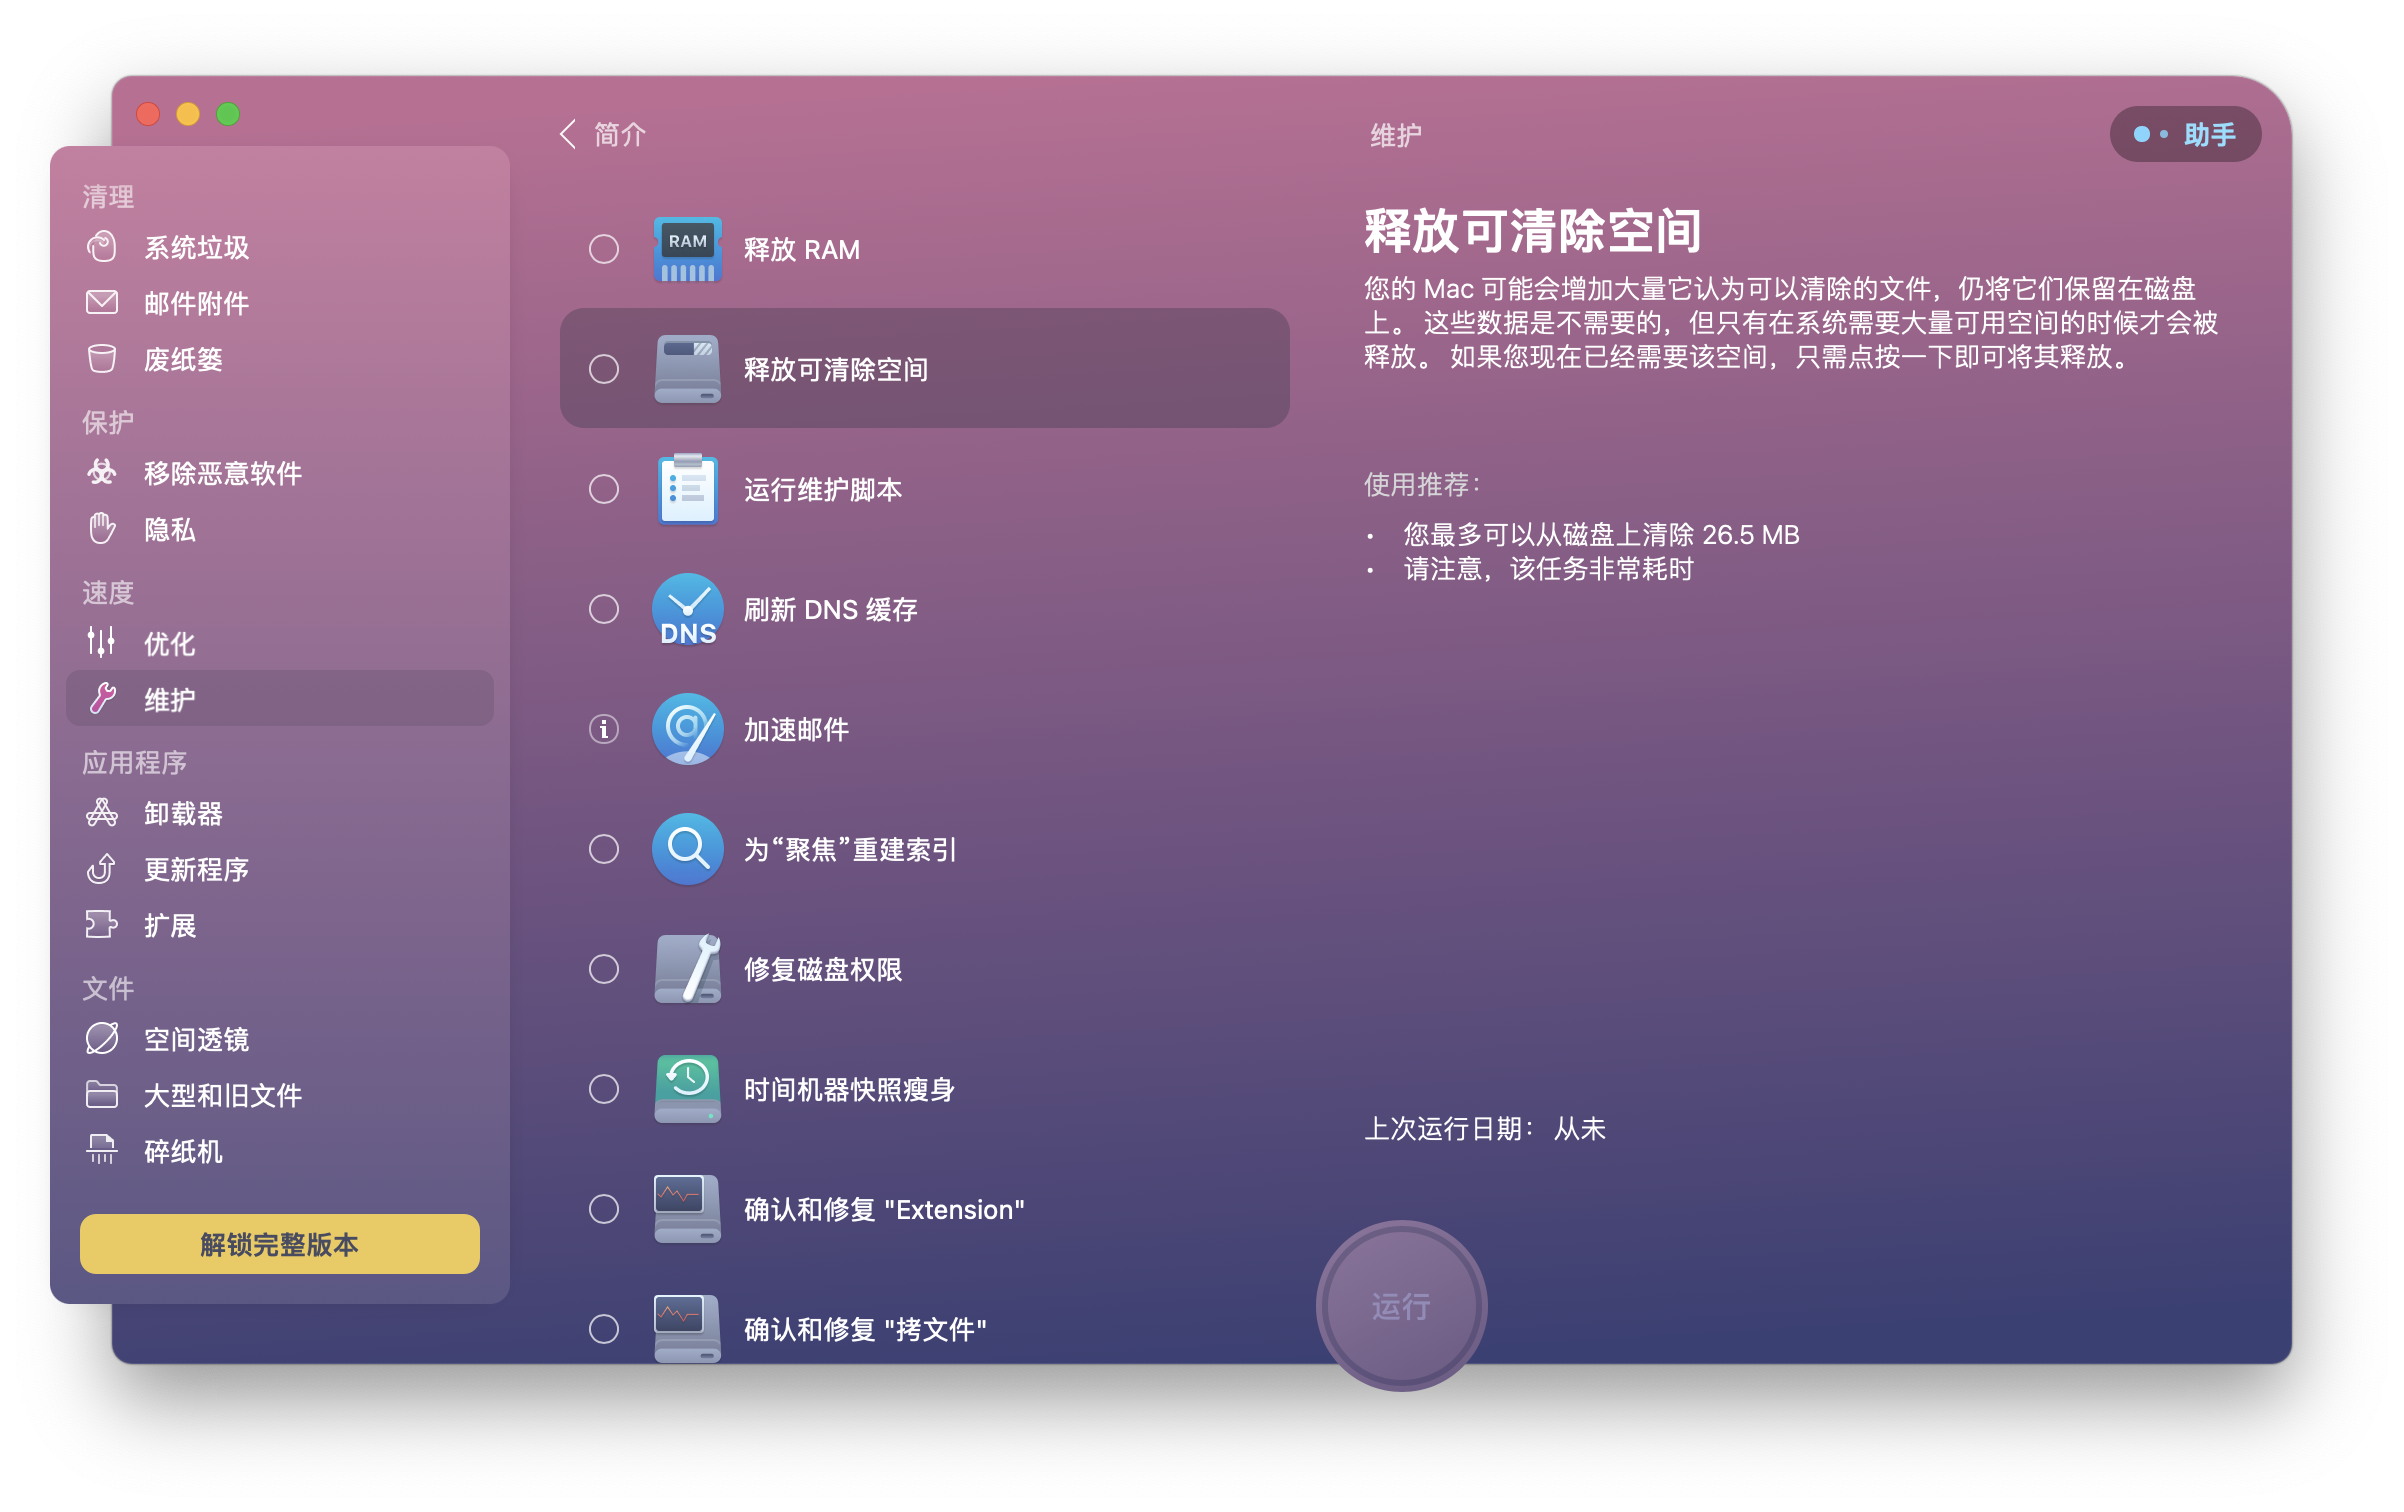Open 空间透镜 in the sidebar
Image resolution: width=2404 pixels, height=1512 pixels.
pos(196,1040)
